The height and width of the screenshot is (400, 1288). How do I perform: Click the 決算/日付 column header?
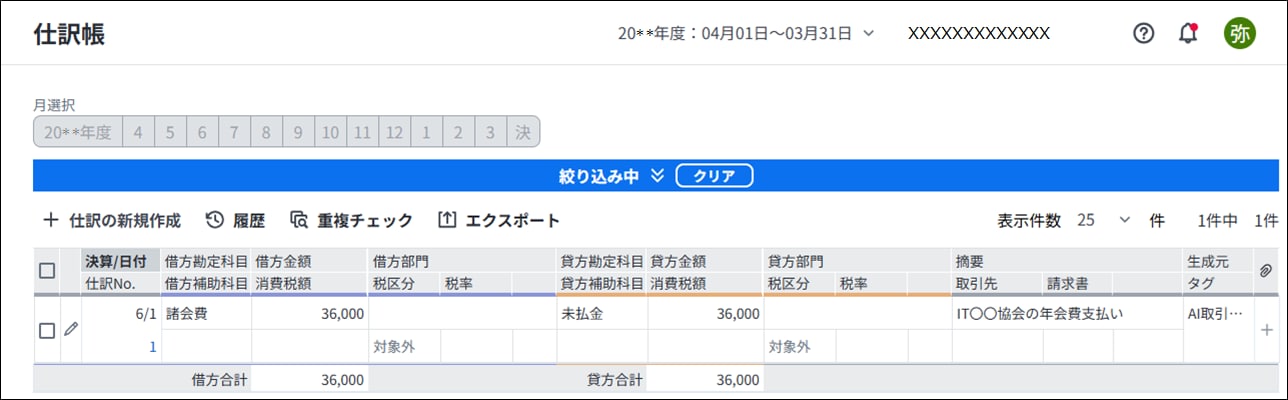116,261
